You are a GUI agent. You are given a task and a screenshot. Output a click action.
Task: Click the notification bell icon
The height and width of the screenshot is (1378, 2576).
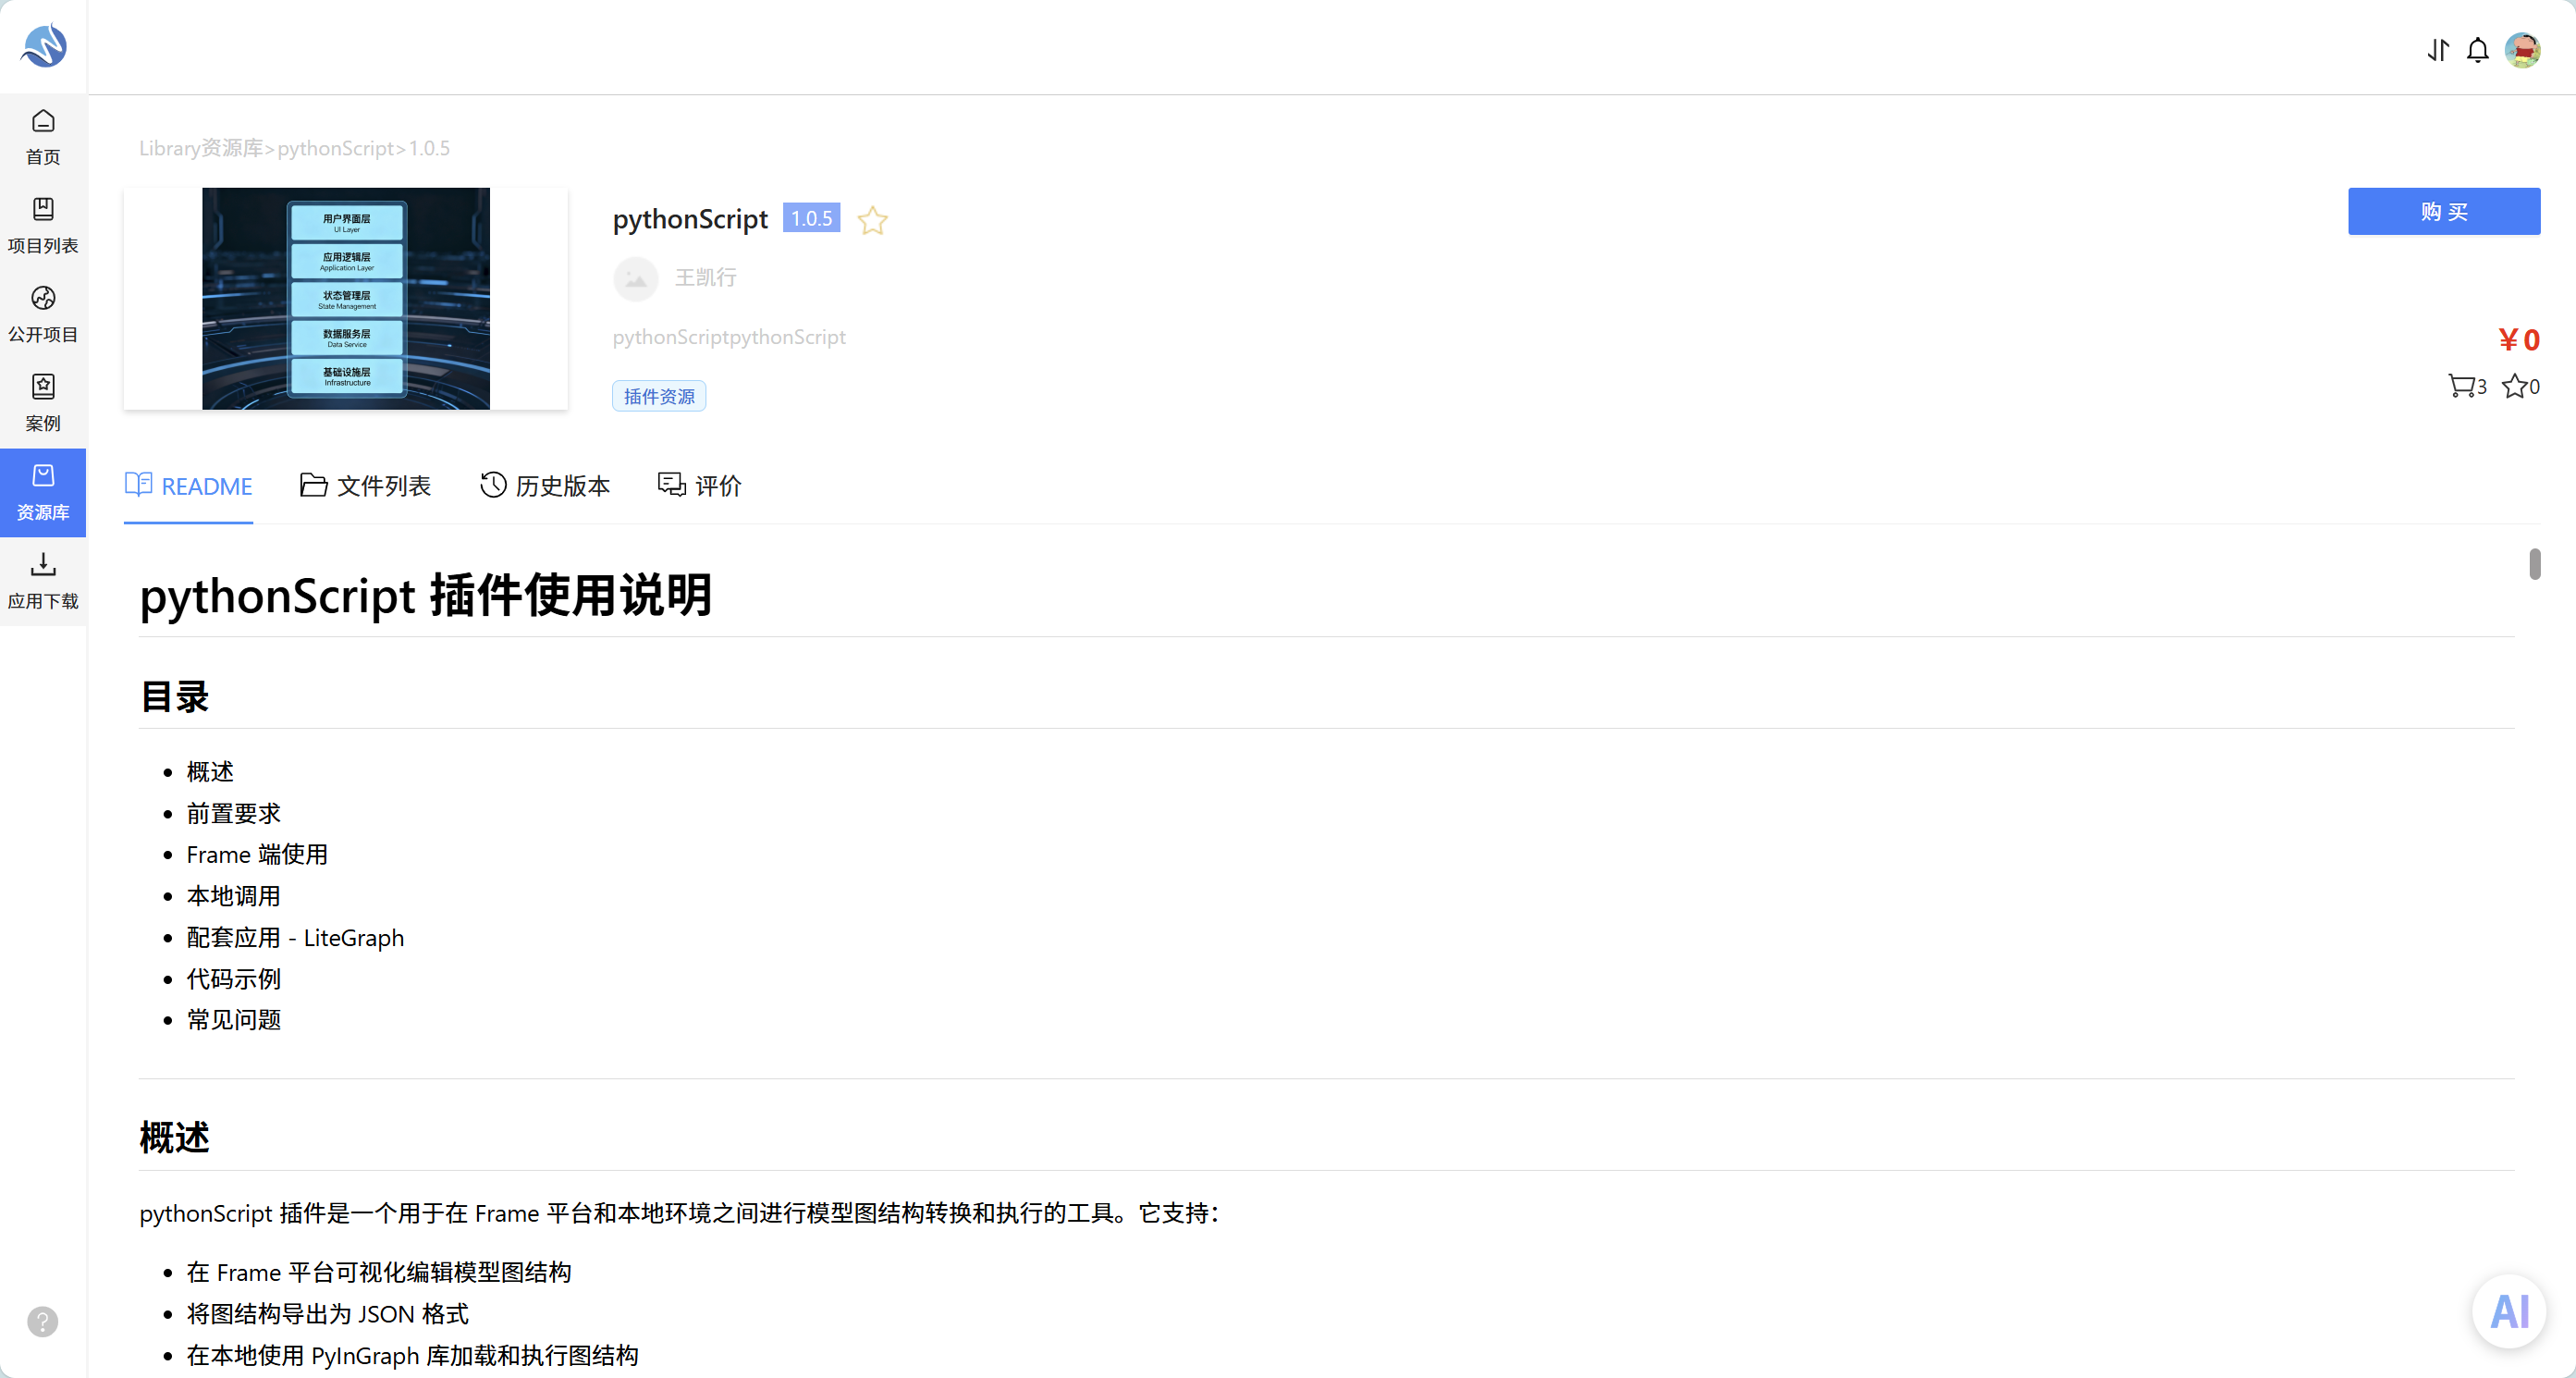[x=2477, y=50]
